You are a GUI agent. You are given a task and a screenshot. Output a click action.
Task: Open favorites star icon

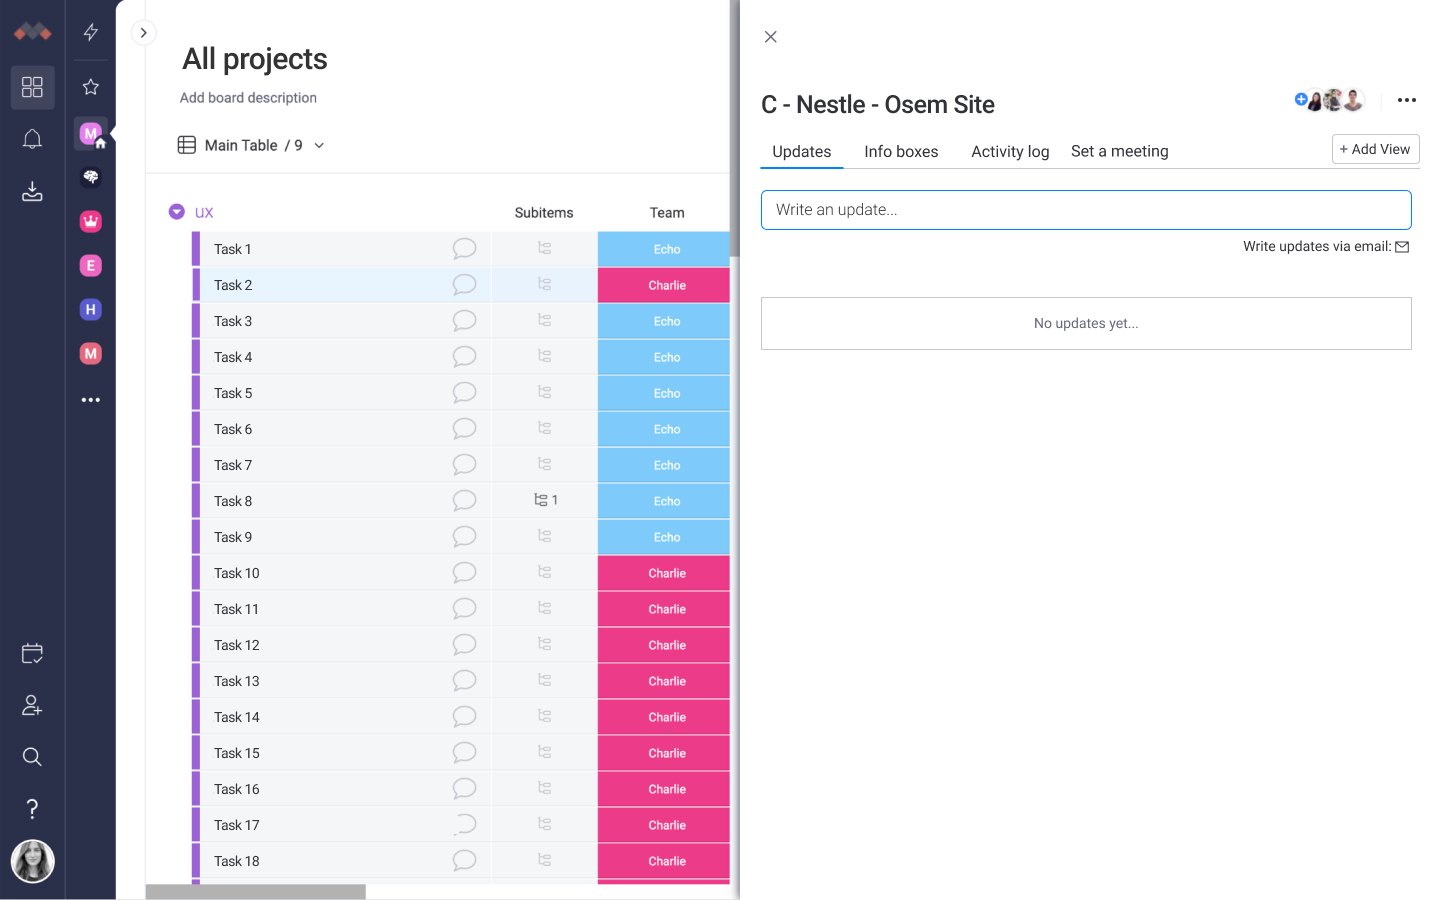(91, 87)
